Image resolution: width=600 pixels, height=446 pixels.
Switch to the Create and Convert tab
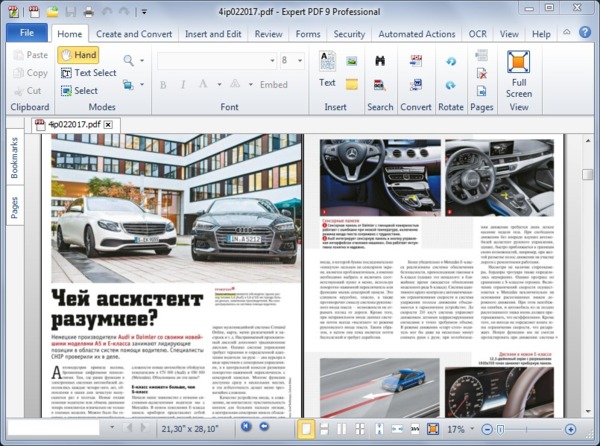coord(134,34)
